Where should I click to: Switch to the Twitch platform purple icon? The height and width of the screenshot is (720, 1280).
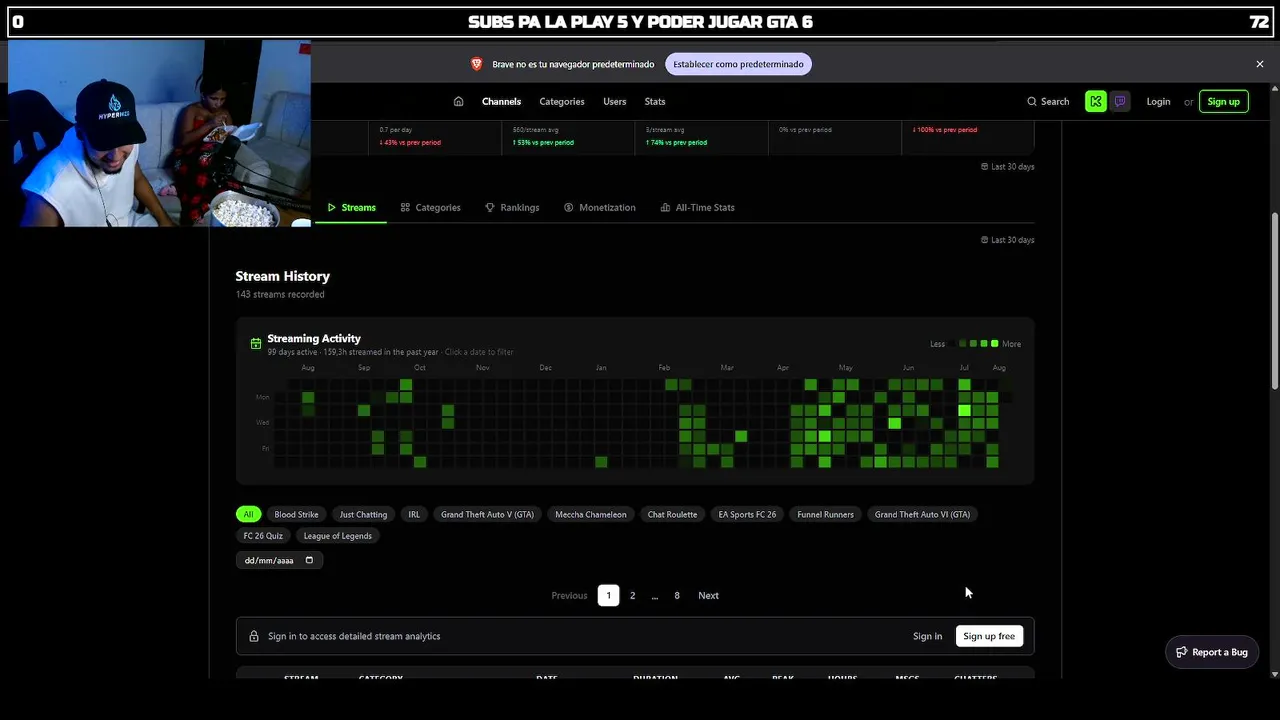[1120, 101]
